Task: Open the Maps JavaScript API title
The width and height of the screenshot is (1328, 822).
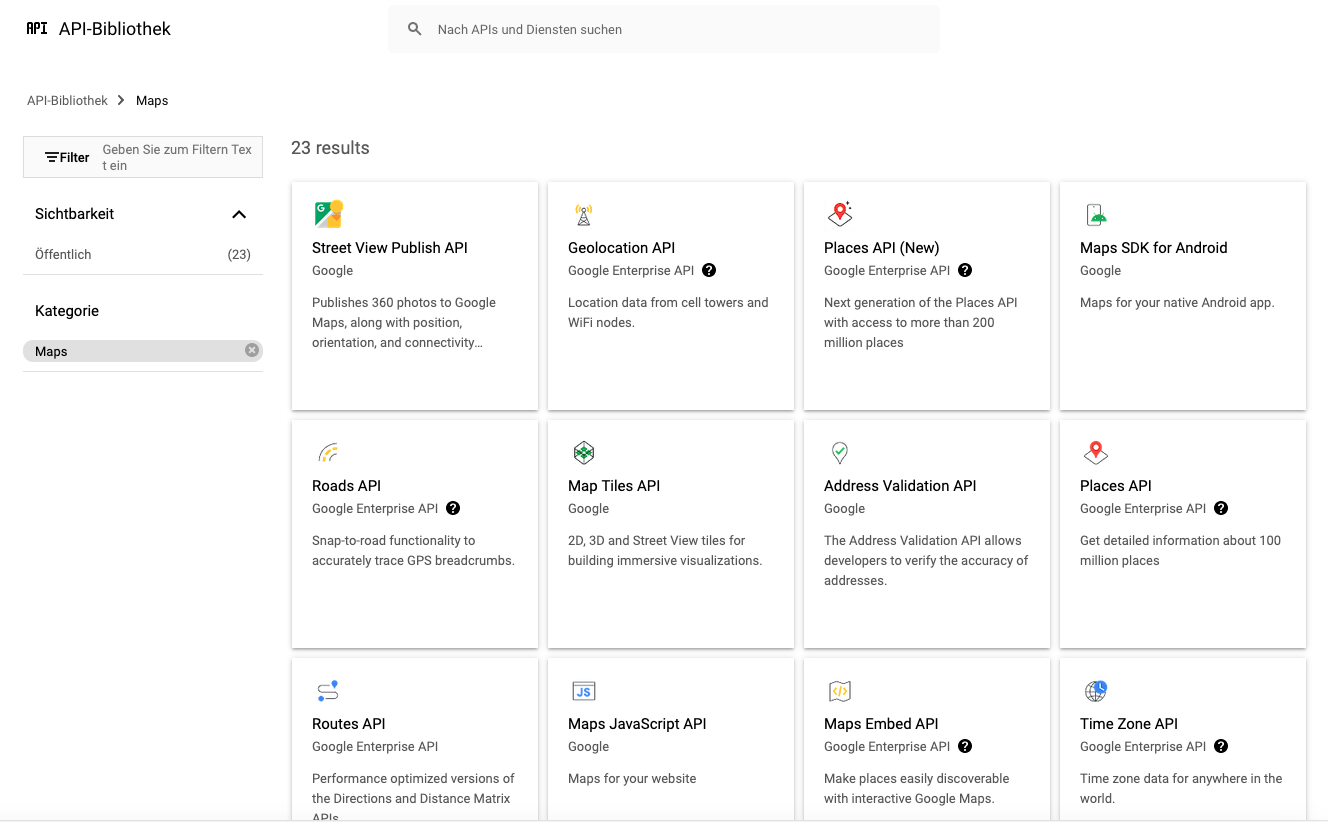Action: pos(637,724)
